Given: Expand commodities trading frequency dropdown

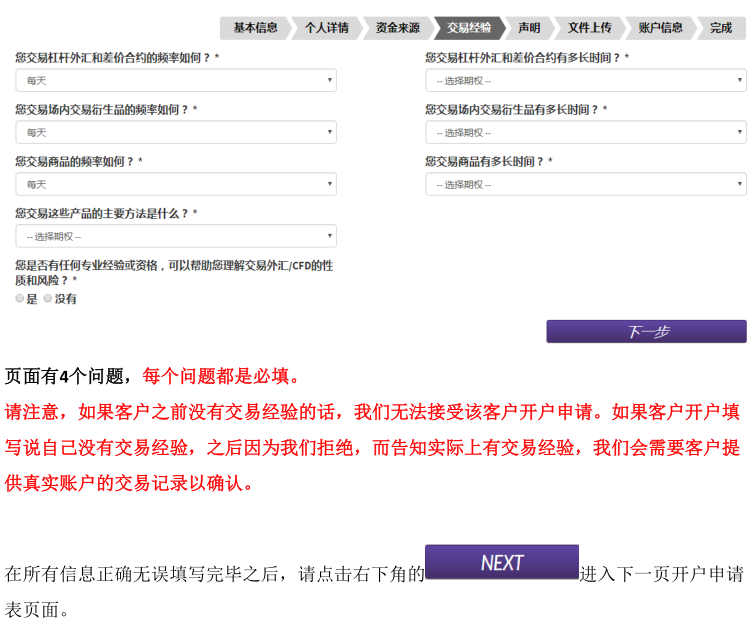Looking at the screenshot, I should [176, 184].
